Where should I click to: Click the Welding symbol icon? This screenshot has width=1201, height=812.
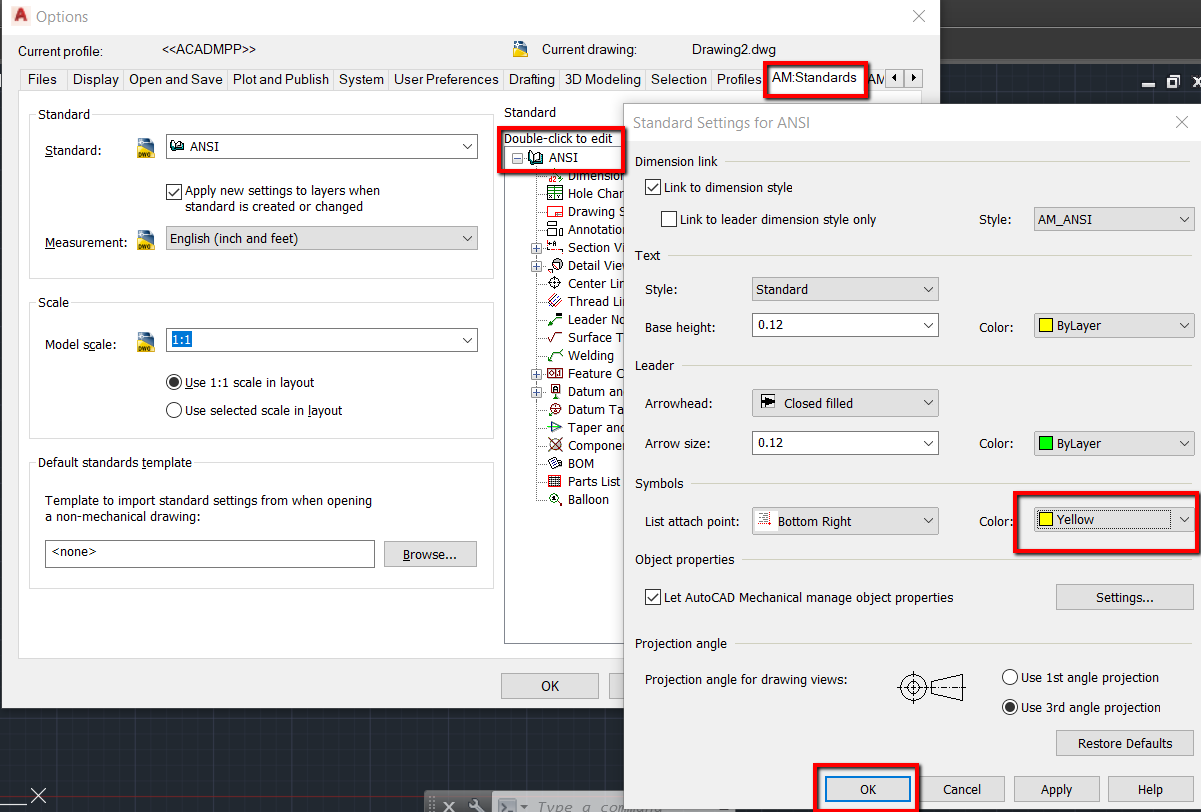click(556, 355)
